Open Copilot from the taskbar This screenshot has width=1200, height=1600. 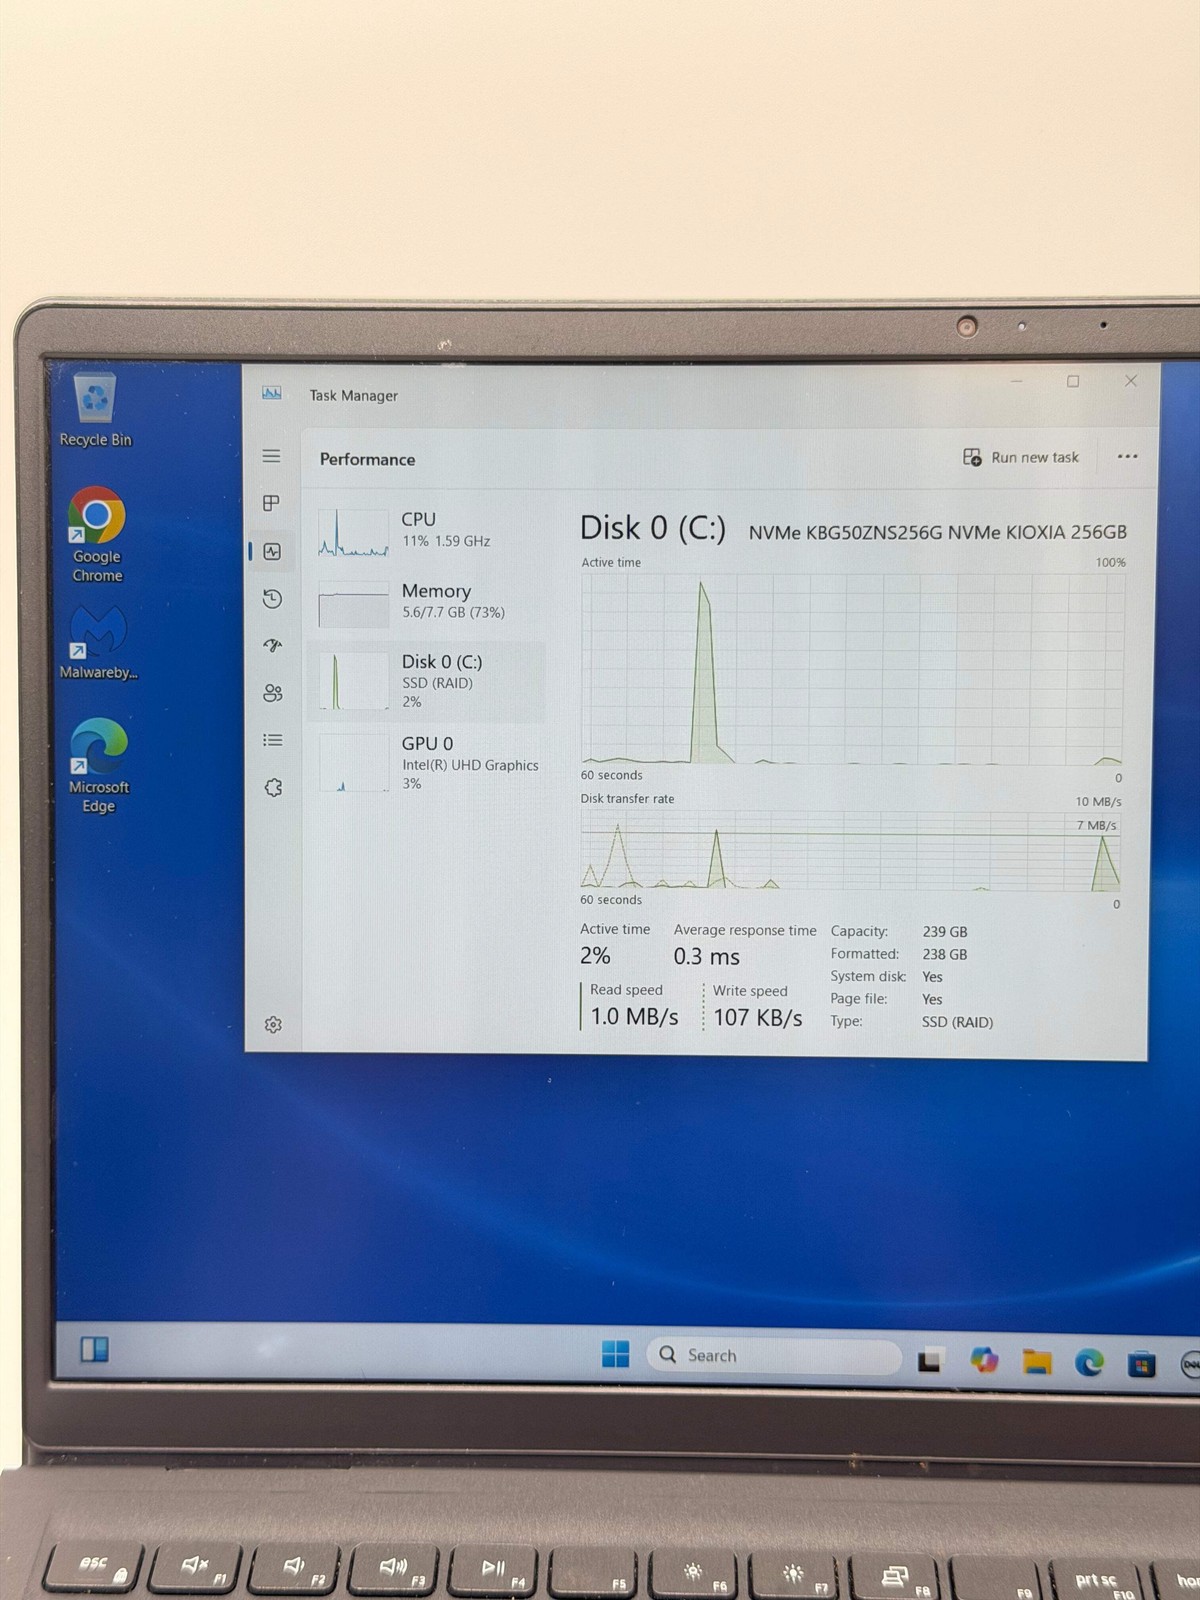[x=984, y=1360]
